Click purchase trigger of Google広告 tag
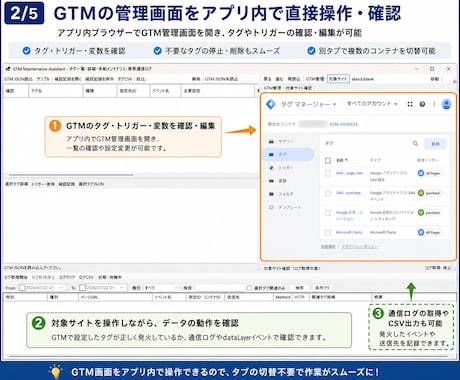This screenshot has height=380, width=460. [x=429, y=212]
